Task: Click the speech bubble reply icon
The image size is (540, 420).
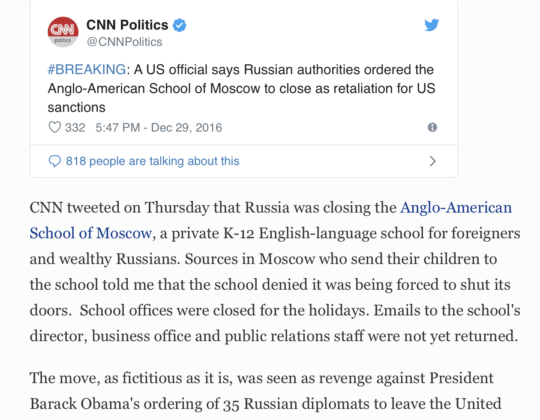Action: pyautogui.click(x=55, y=161)
